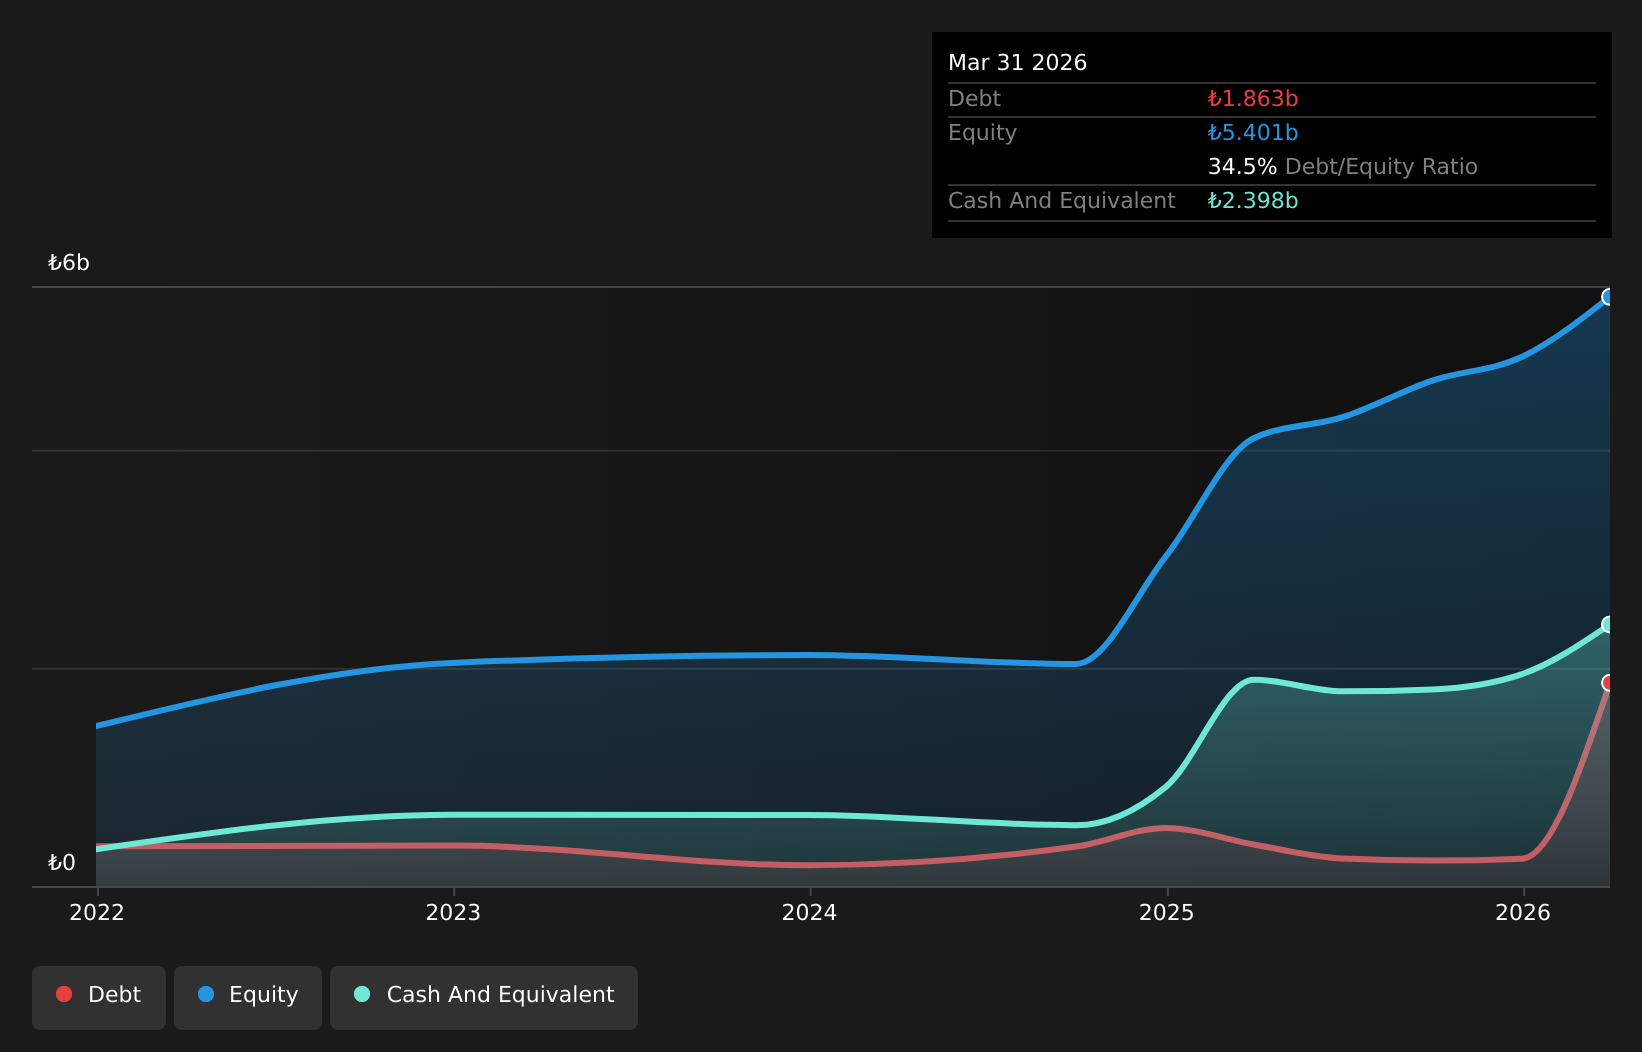Click Cash And Equivalent label in tooltip
The width and height of the screenshot is (1642, 1052).
click(1061, 201)
